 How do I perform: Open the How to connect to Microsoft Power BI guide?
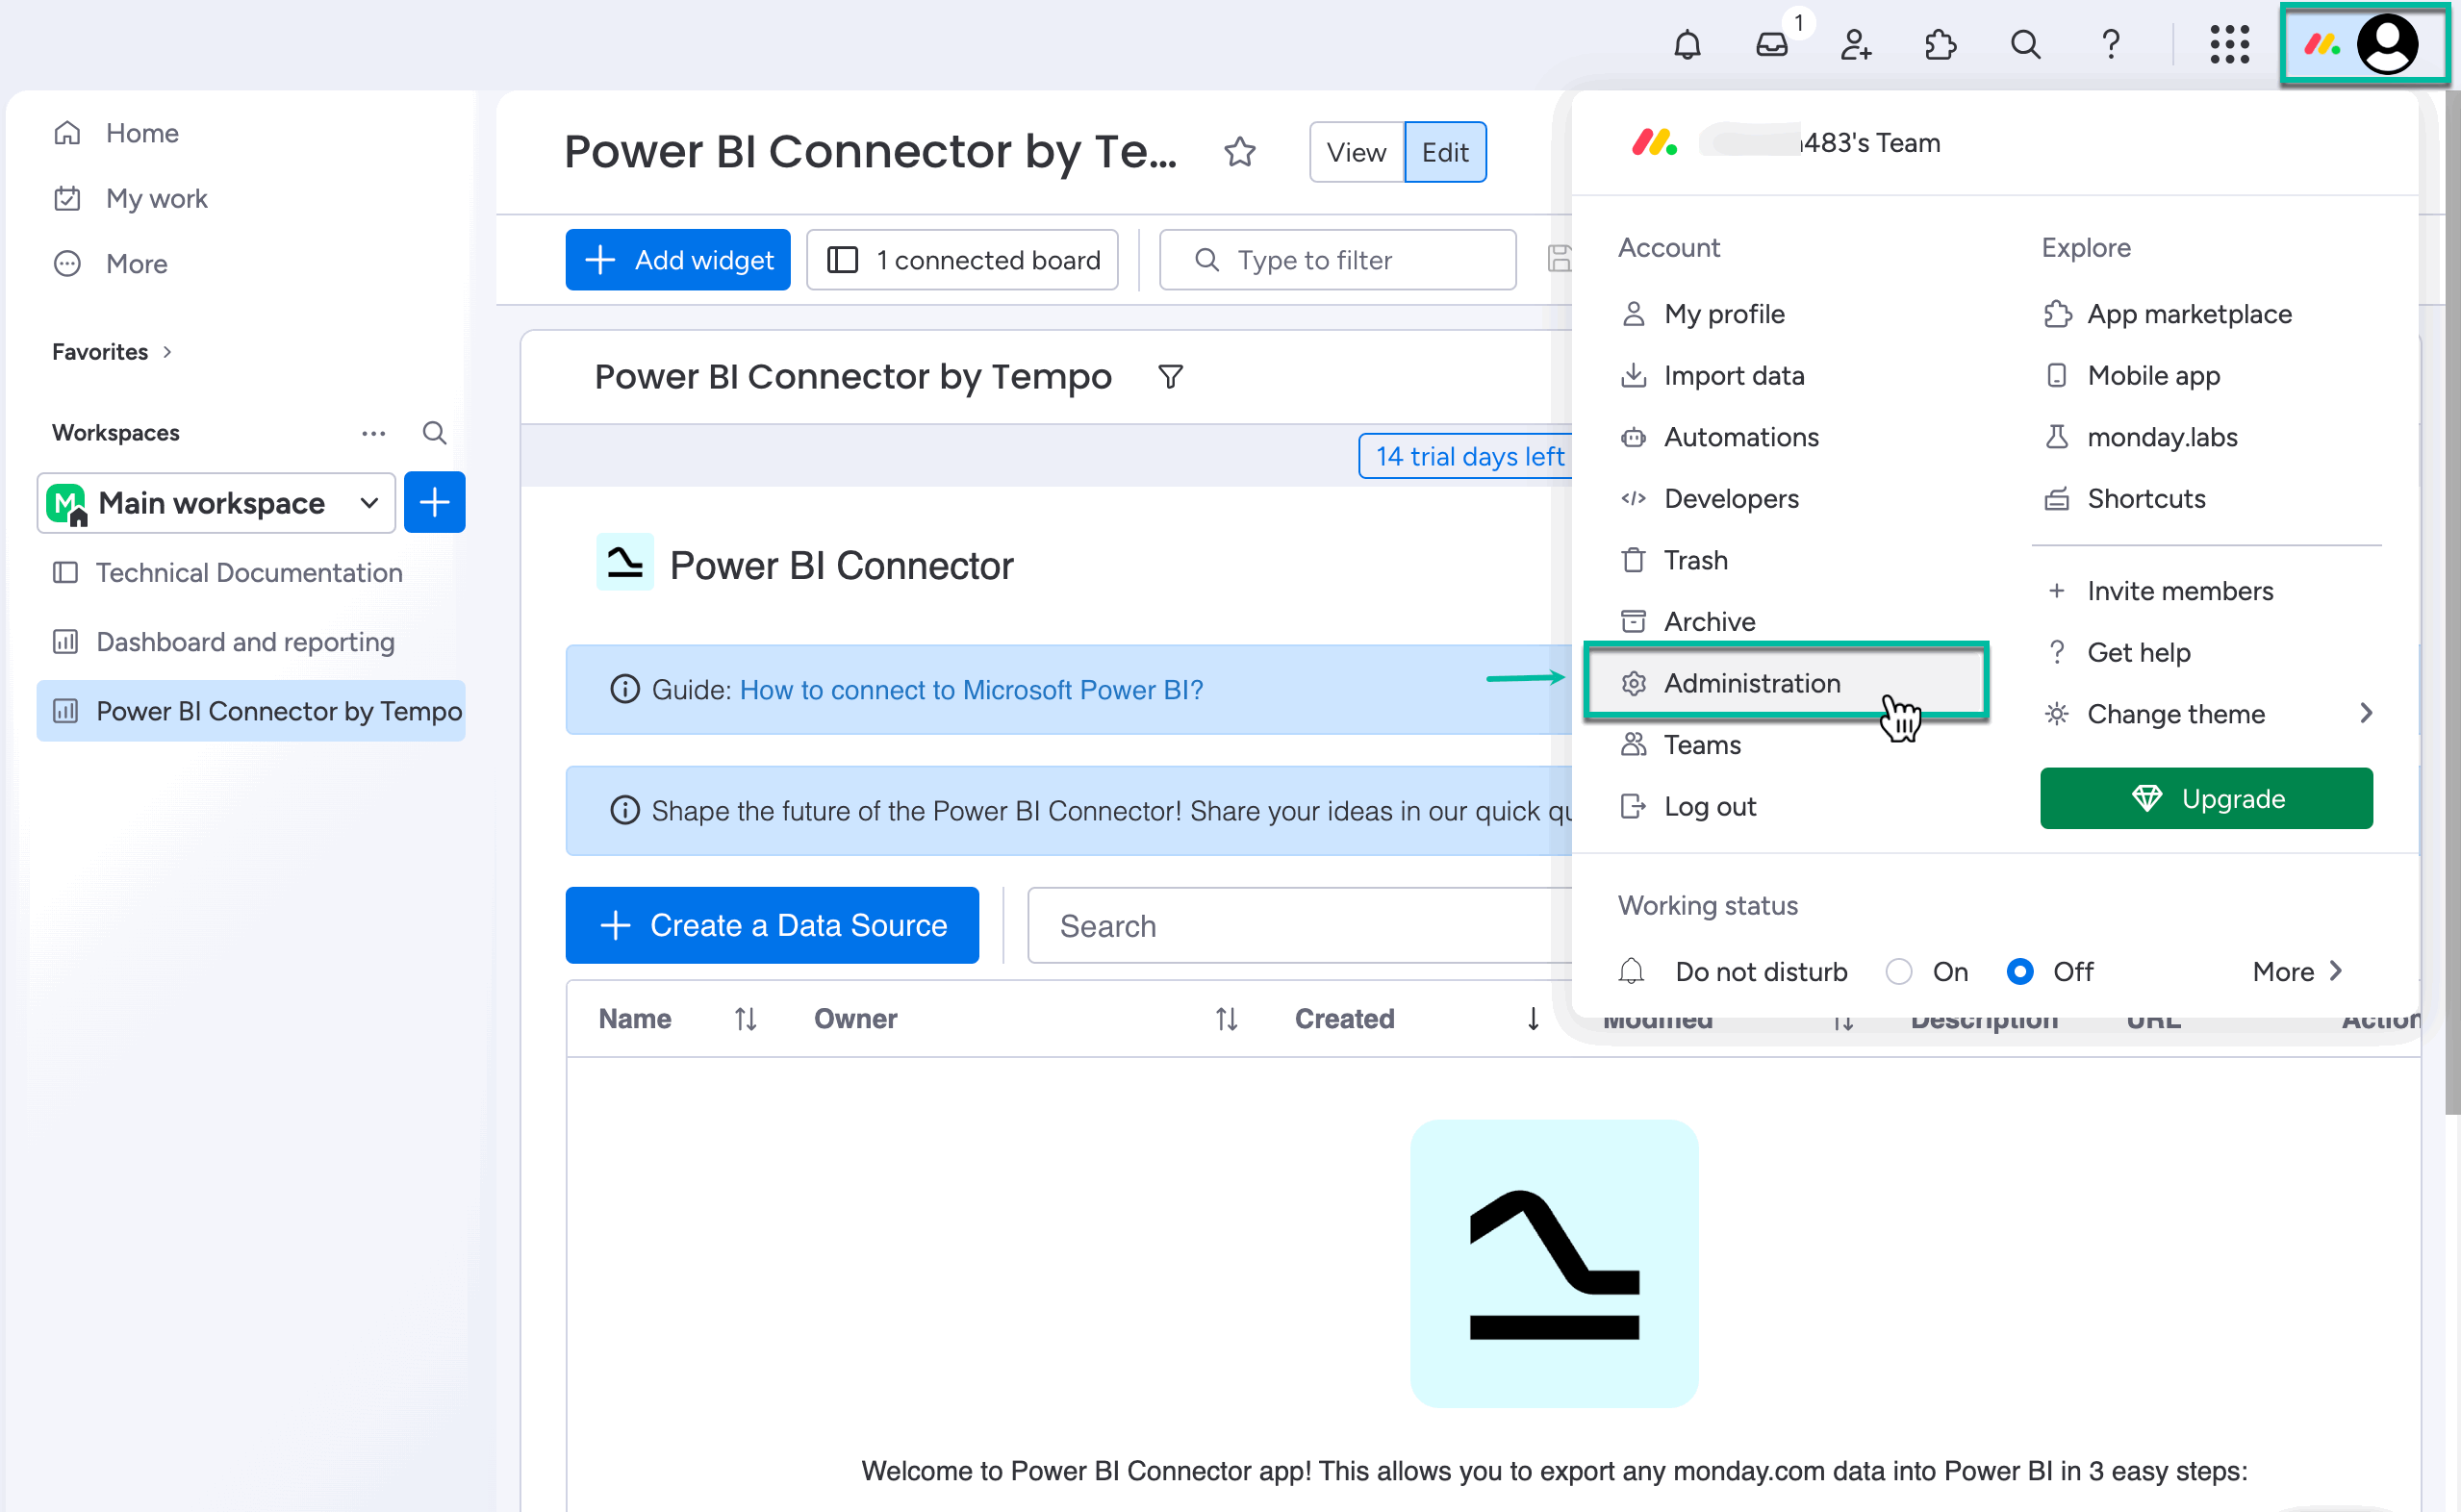click(971, 690)
